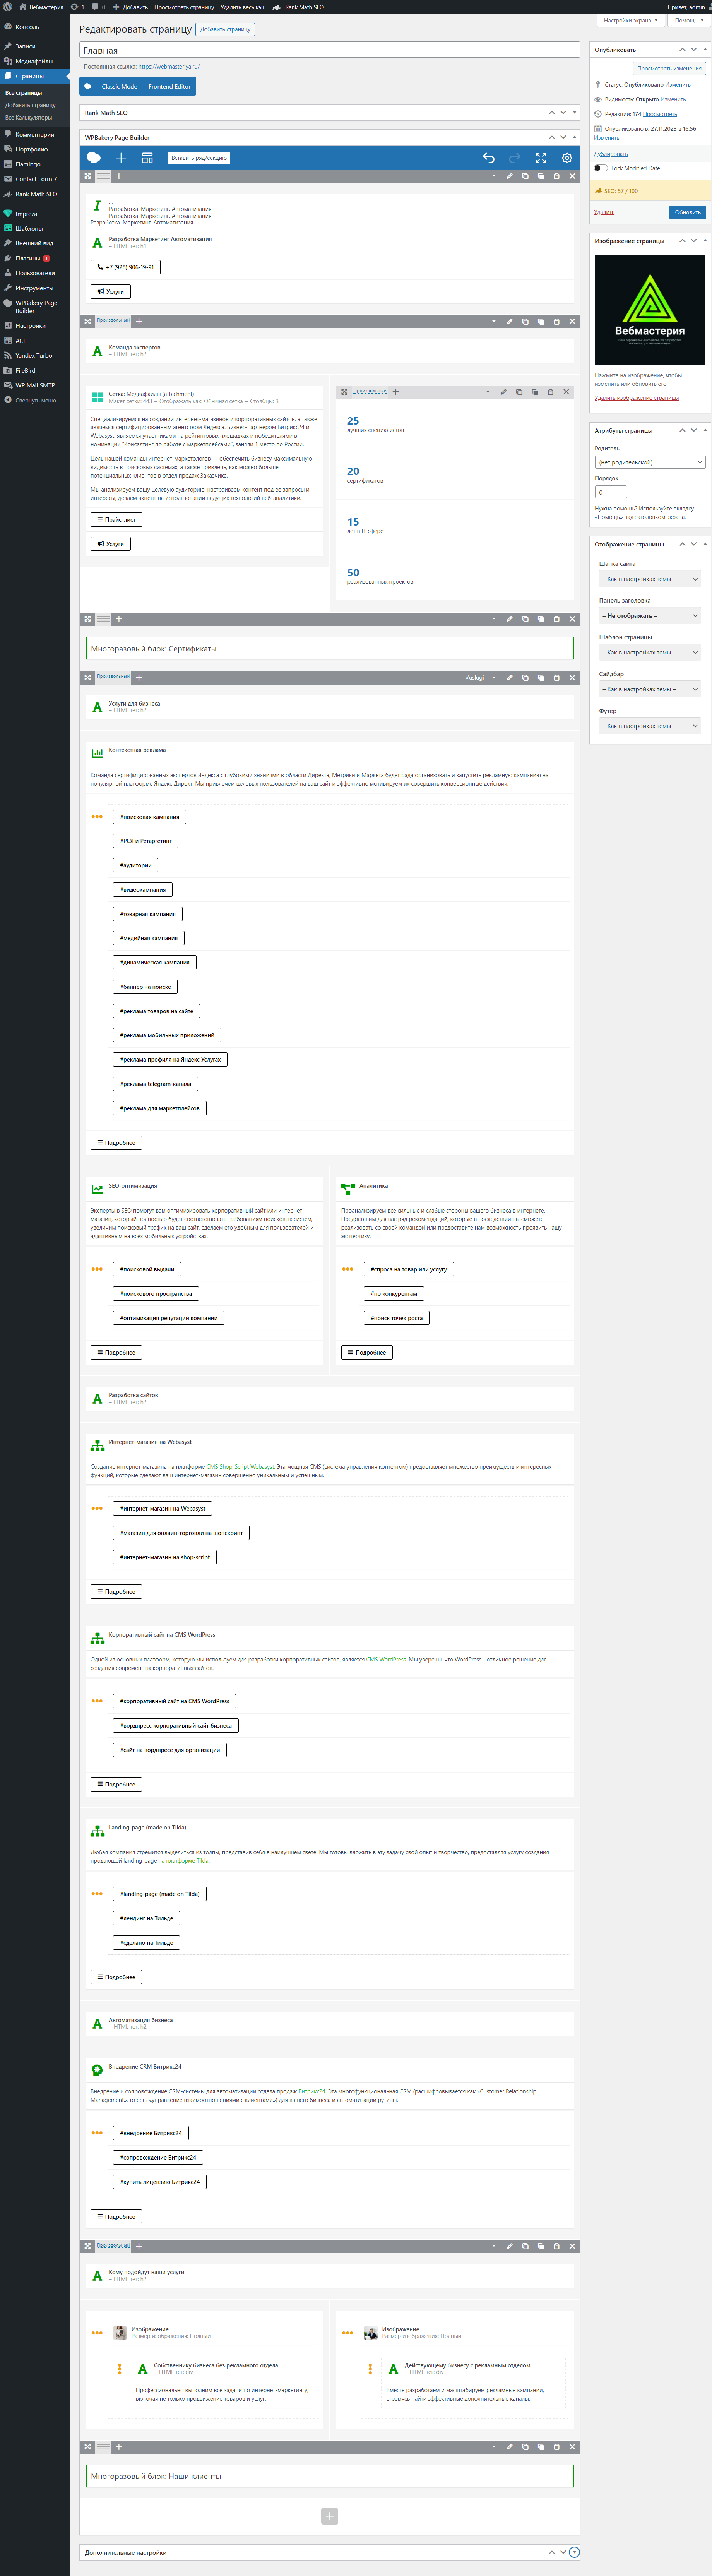This screenshot has height=2576, width=712.
Task: Click the WordPress logo in admin bar
Action: (8, 7)
